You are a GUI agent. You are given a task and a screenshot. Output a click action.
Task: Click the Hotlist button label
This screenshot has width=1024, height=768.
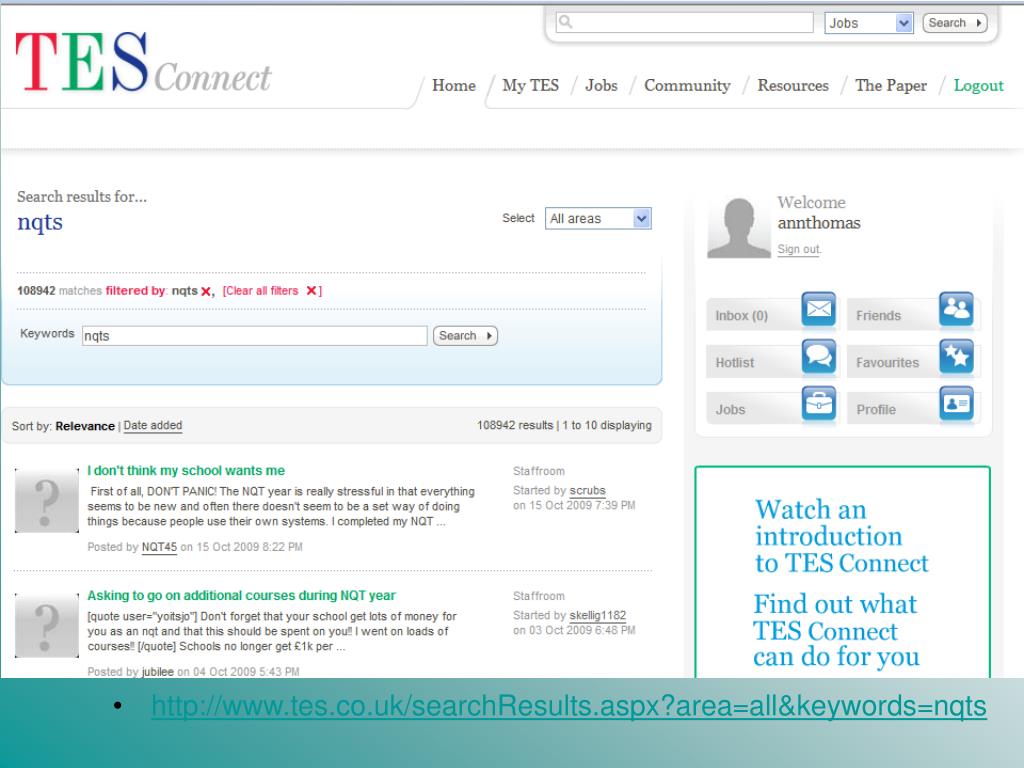tap(735, 362)
